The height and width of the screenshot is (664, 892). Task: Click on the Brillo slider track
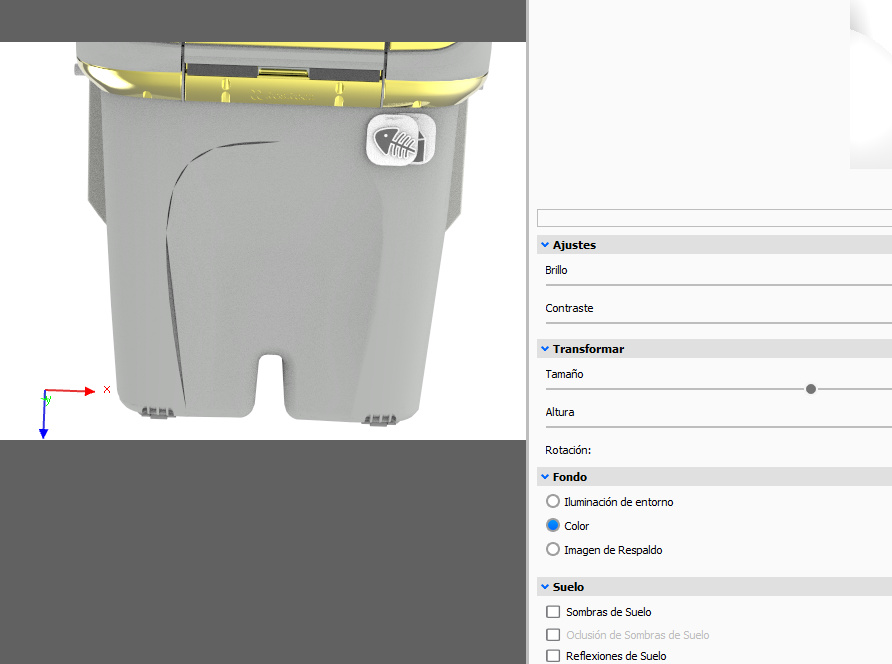click(718, 285)
